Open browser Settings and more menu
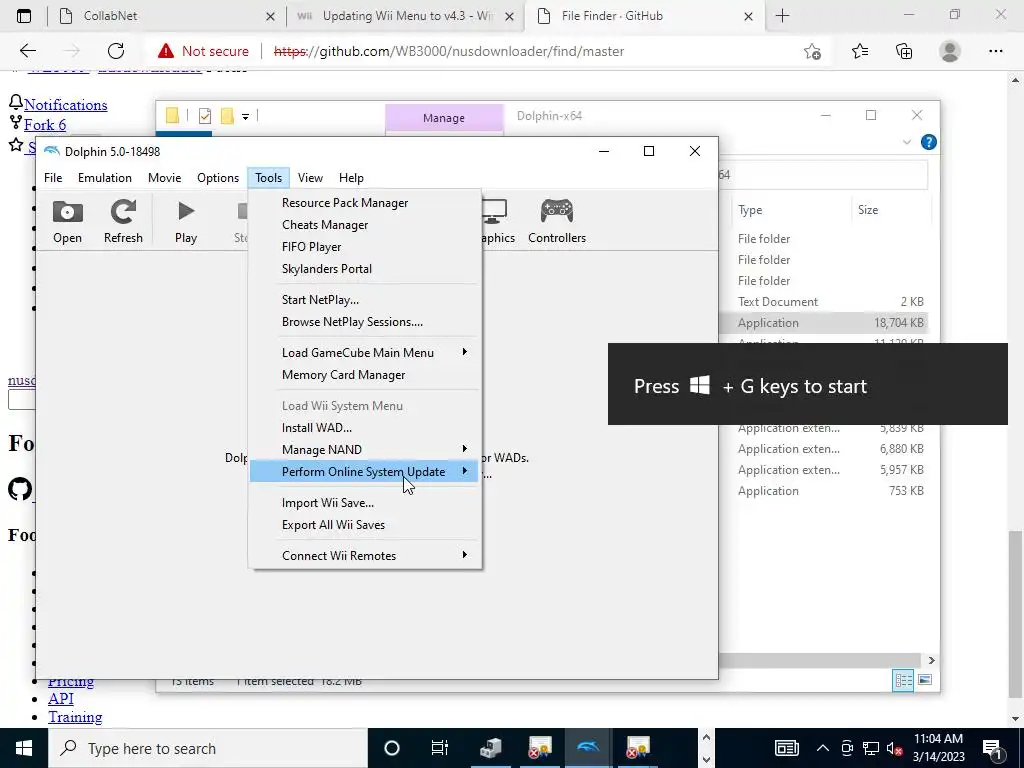Screen dimensions: 1024x768 995,51
